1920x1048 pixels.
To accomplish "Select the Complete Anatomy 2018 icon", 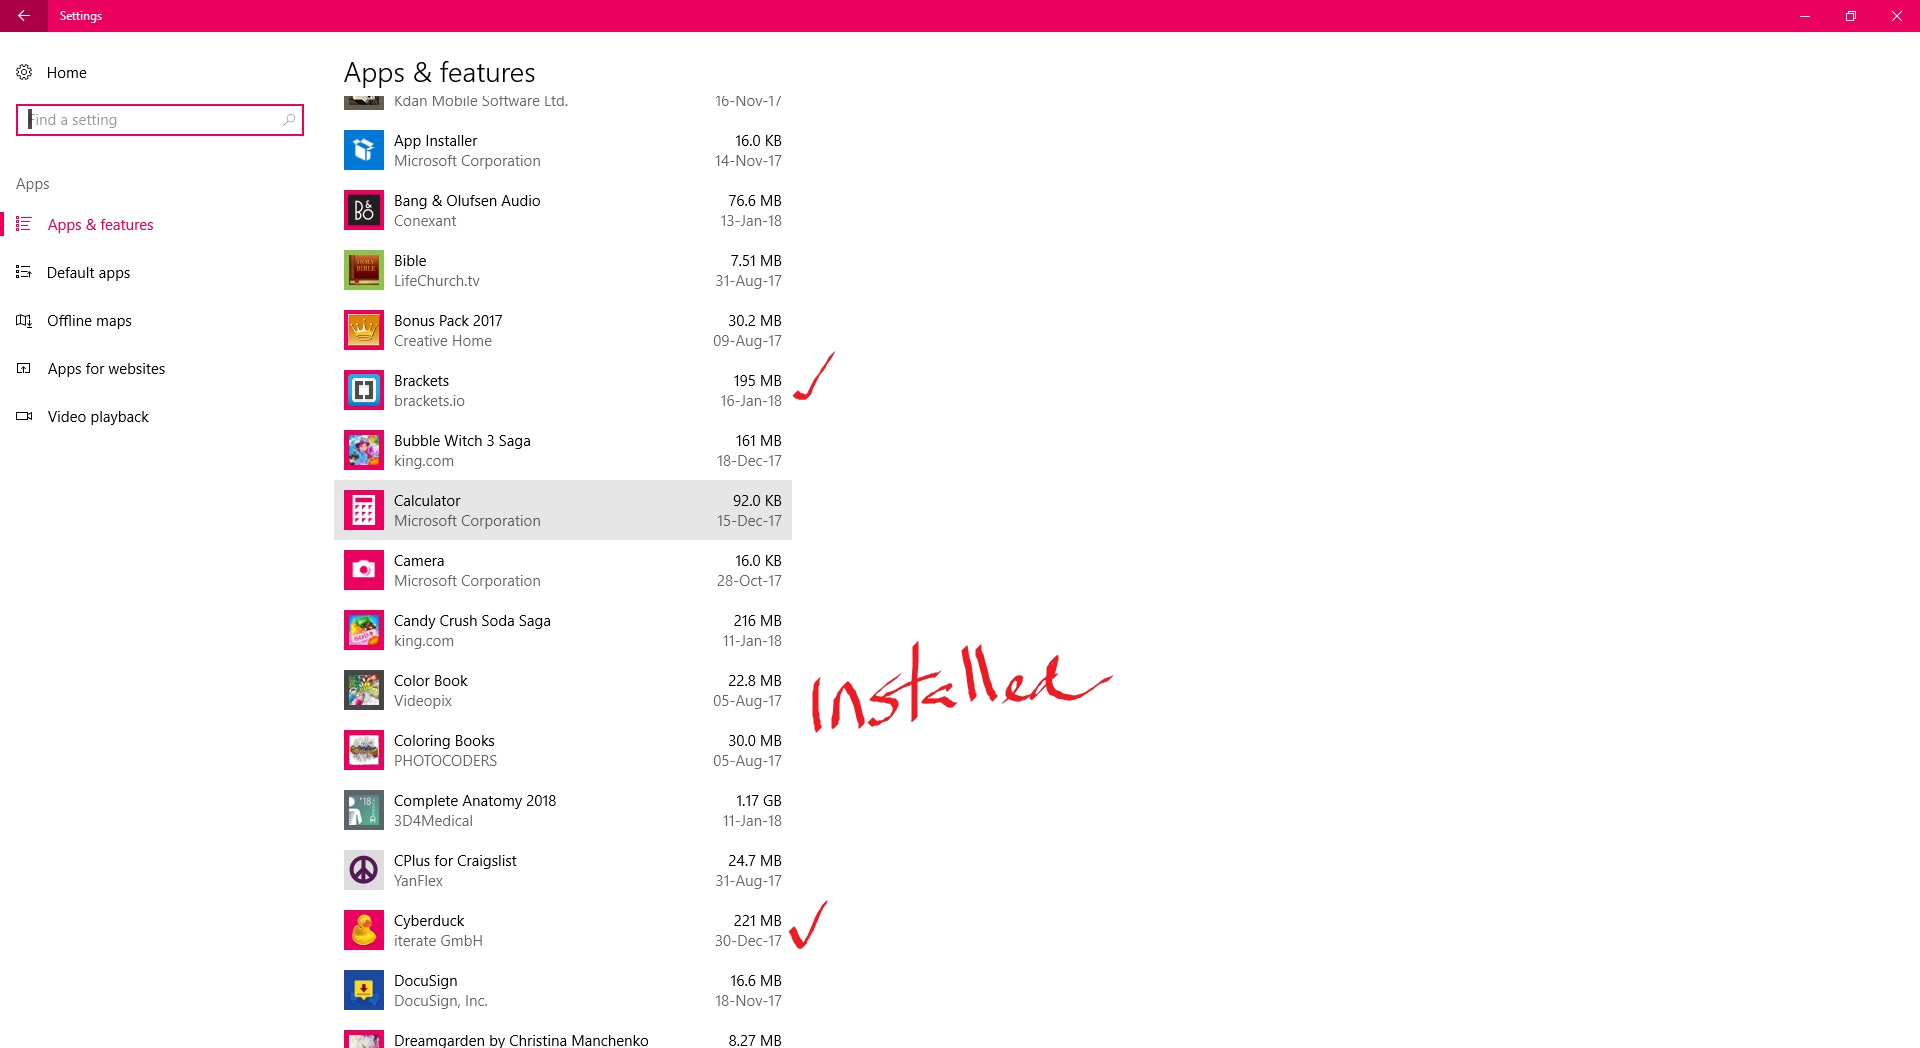I will [364, 810].
